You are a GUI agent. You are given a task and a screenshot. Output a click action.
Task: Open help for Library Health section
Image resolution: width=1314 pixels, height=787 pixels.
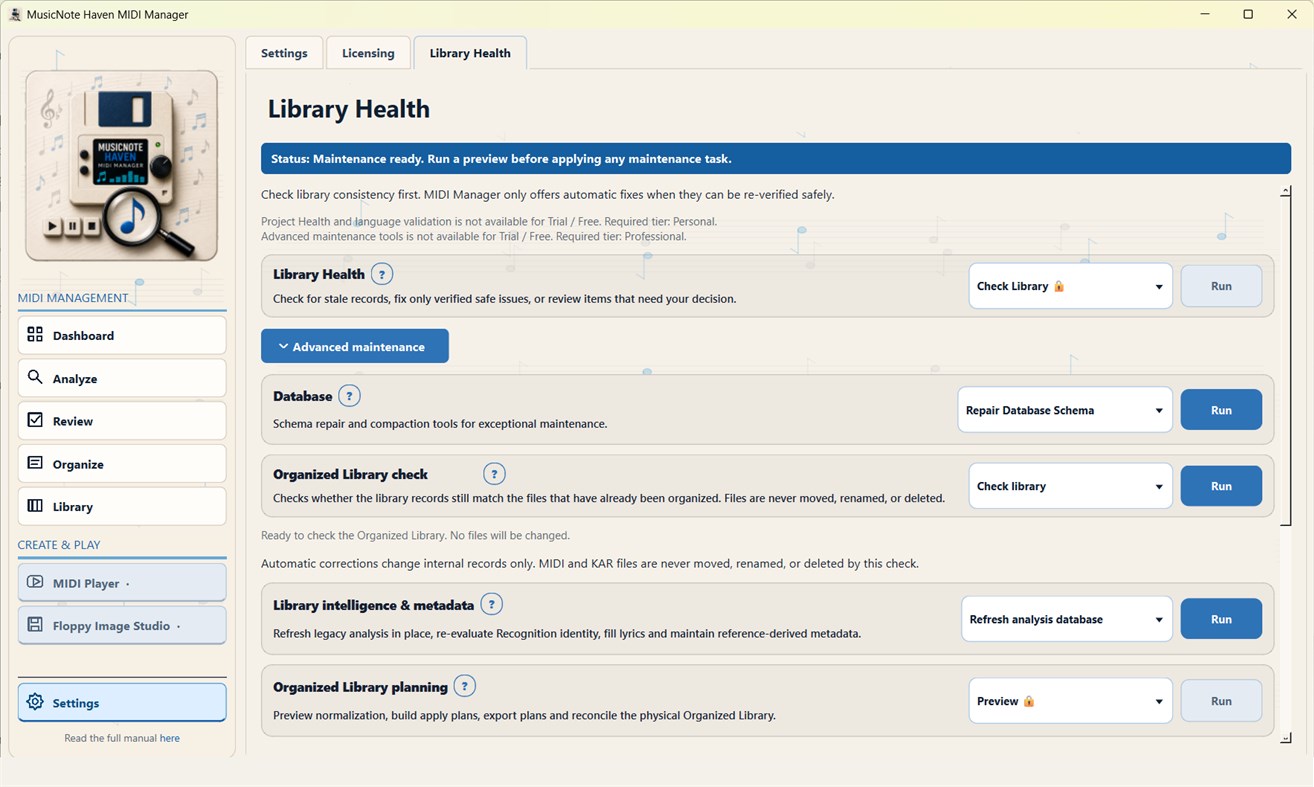[x=382, y=274]
